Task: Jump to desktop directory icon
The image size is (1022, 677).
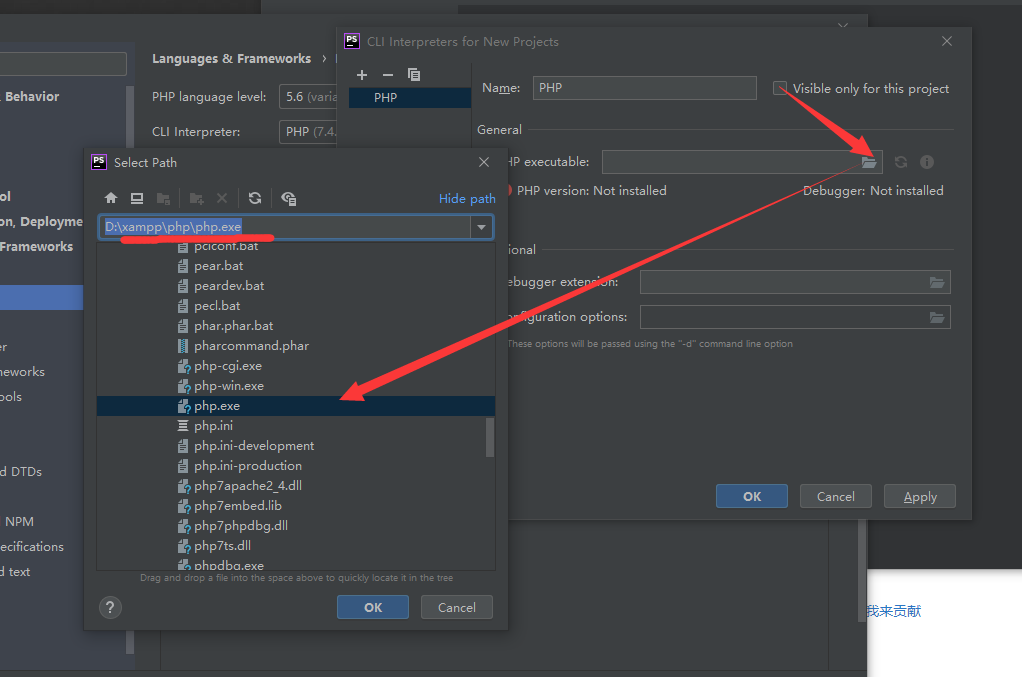Action: [137, 198]
